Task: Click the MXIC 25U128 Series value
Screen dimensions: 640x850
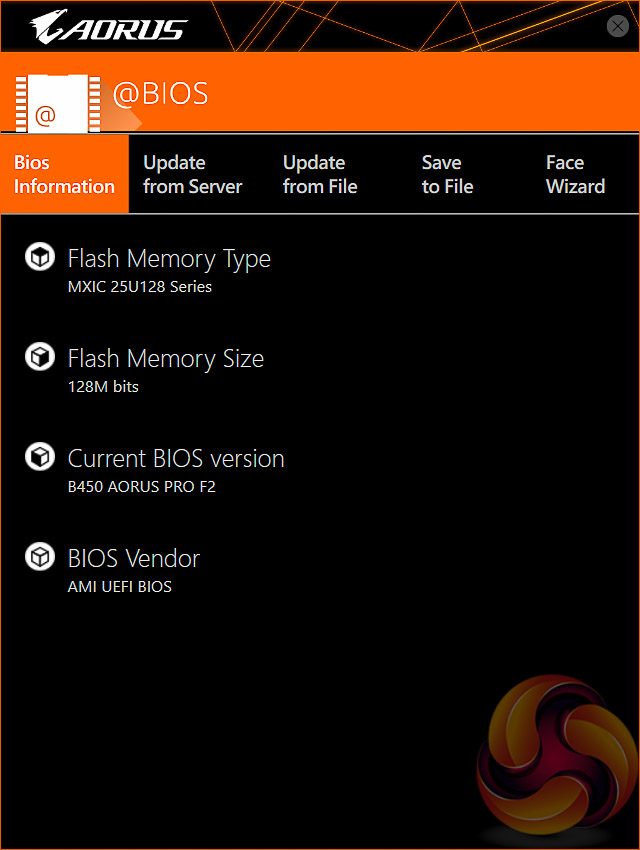Action: [140, 287]
